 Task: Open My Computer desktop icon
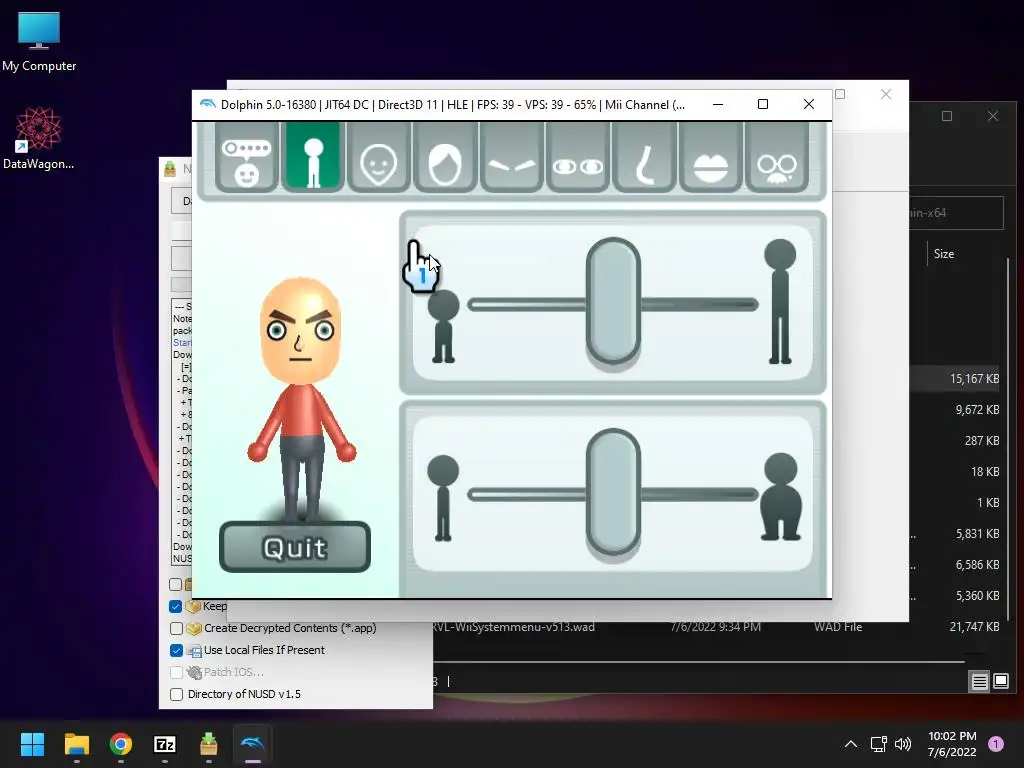[39, 41]
